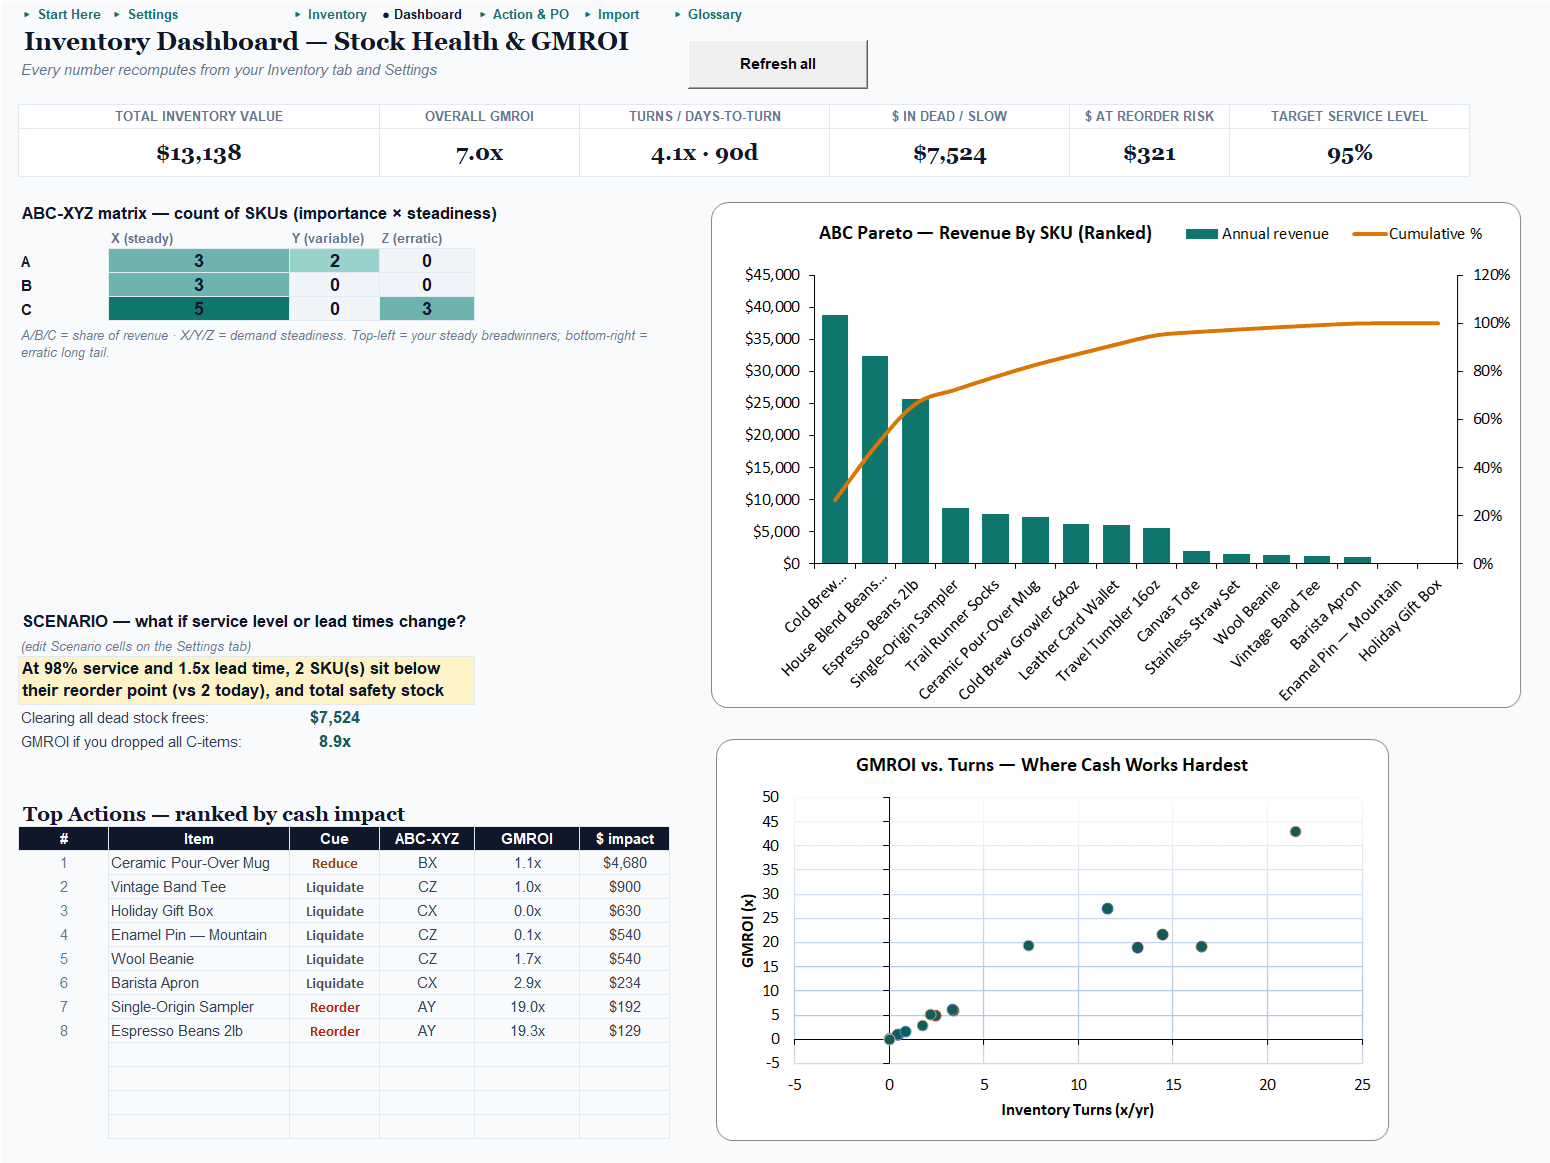Viewport: 1550px width, 1163px height.
Task: Click the A-X matrix cell showing 3
Action: [x=199, y=261]
